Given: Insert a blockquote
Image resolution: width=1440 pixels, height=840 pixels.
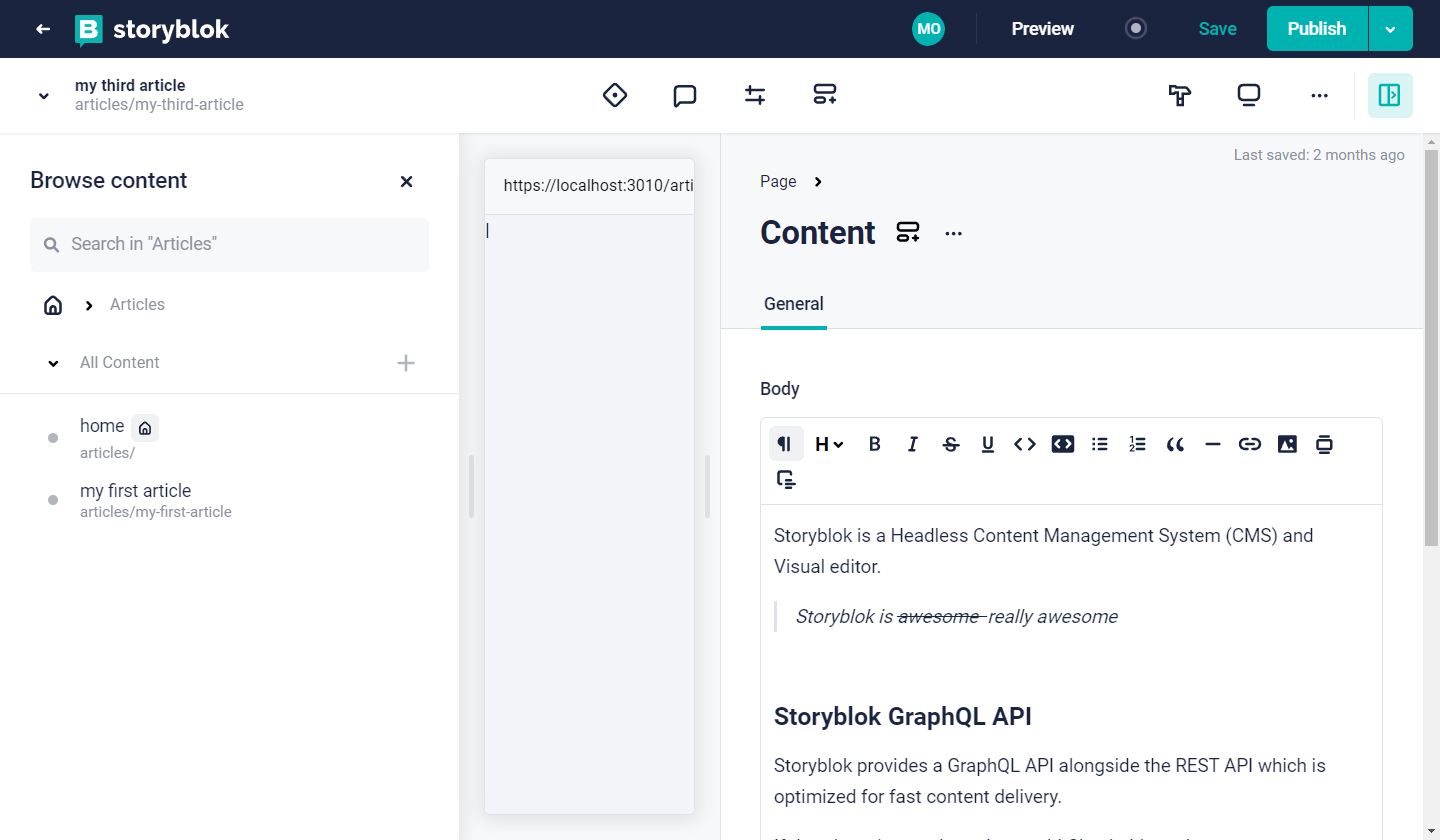Looking at the screenshot, I should coord(1175,444).
